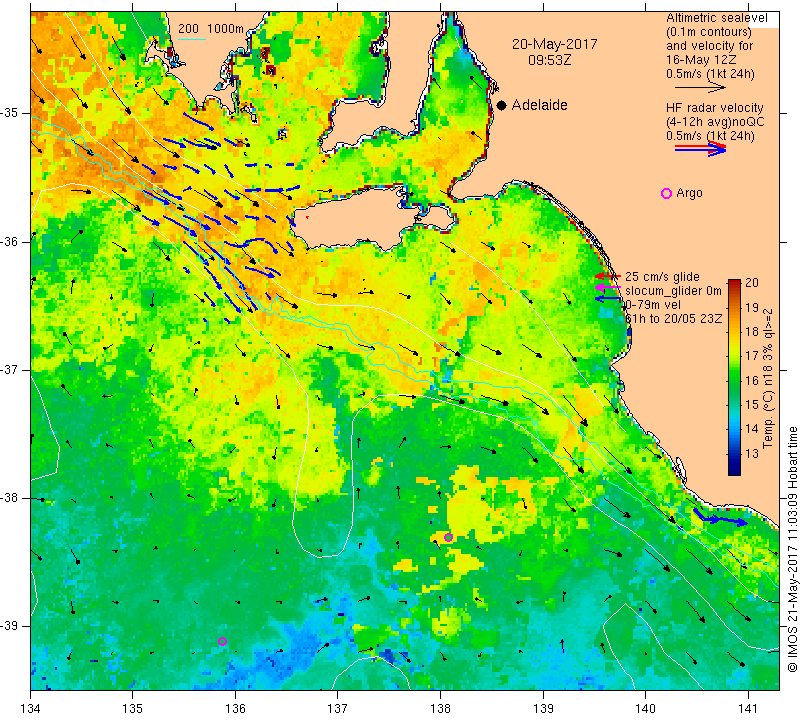800x720 pixels.
Task: Select the 'slocum_glider 0m' label
Action: [x=673, y=291]
